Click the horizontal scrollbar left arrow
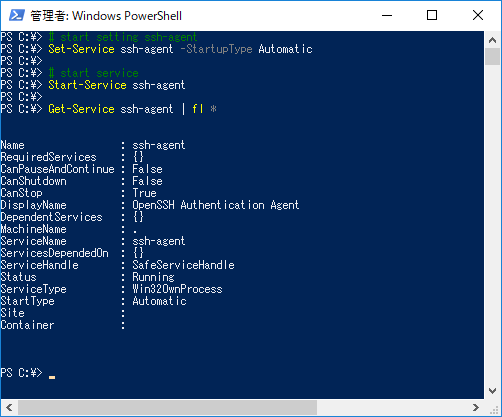The width and height of the screenshot is (502, 417). pyautogui.click(x=9, y=407)
